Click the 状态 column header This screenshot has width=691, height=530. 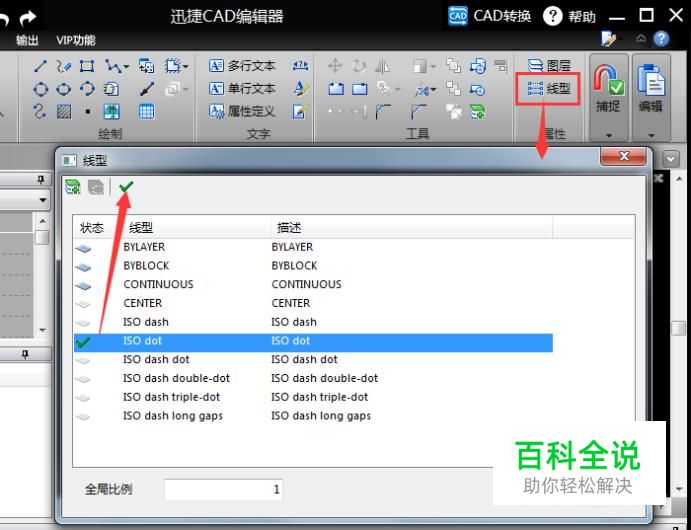click(x=92, y=228)
